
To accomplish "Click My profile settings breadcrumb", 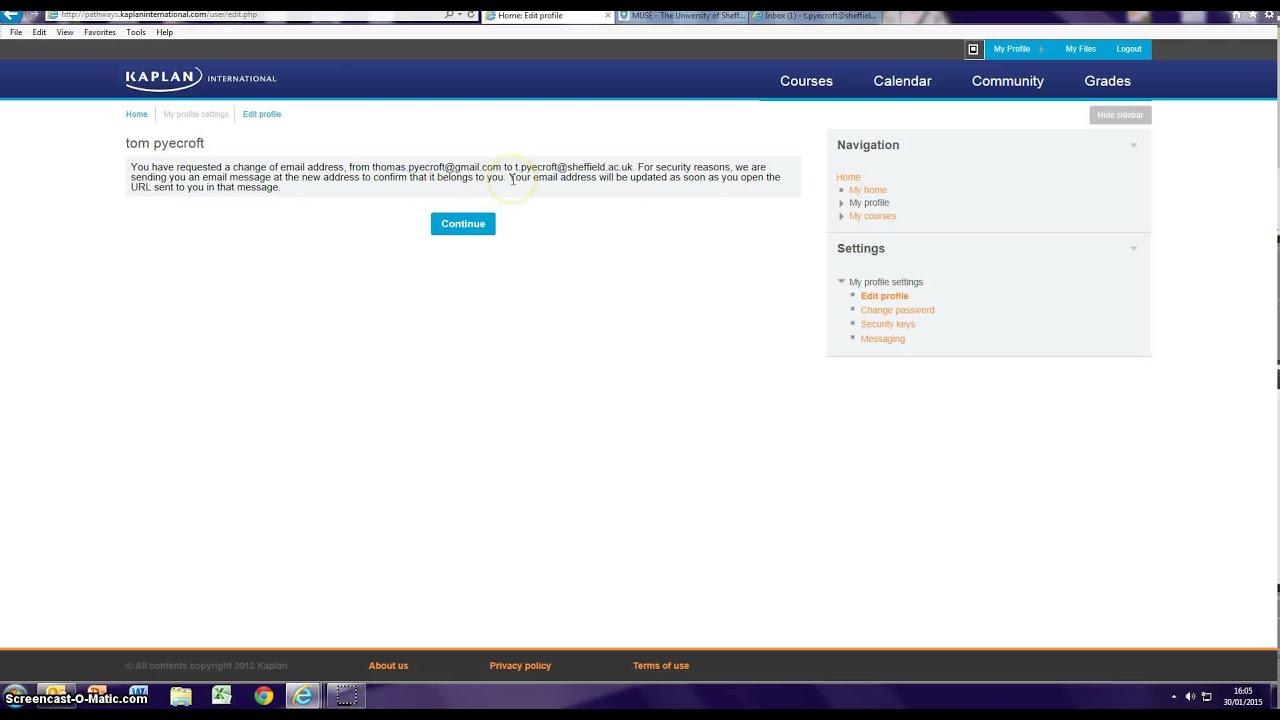I will (x=196, y=114).
